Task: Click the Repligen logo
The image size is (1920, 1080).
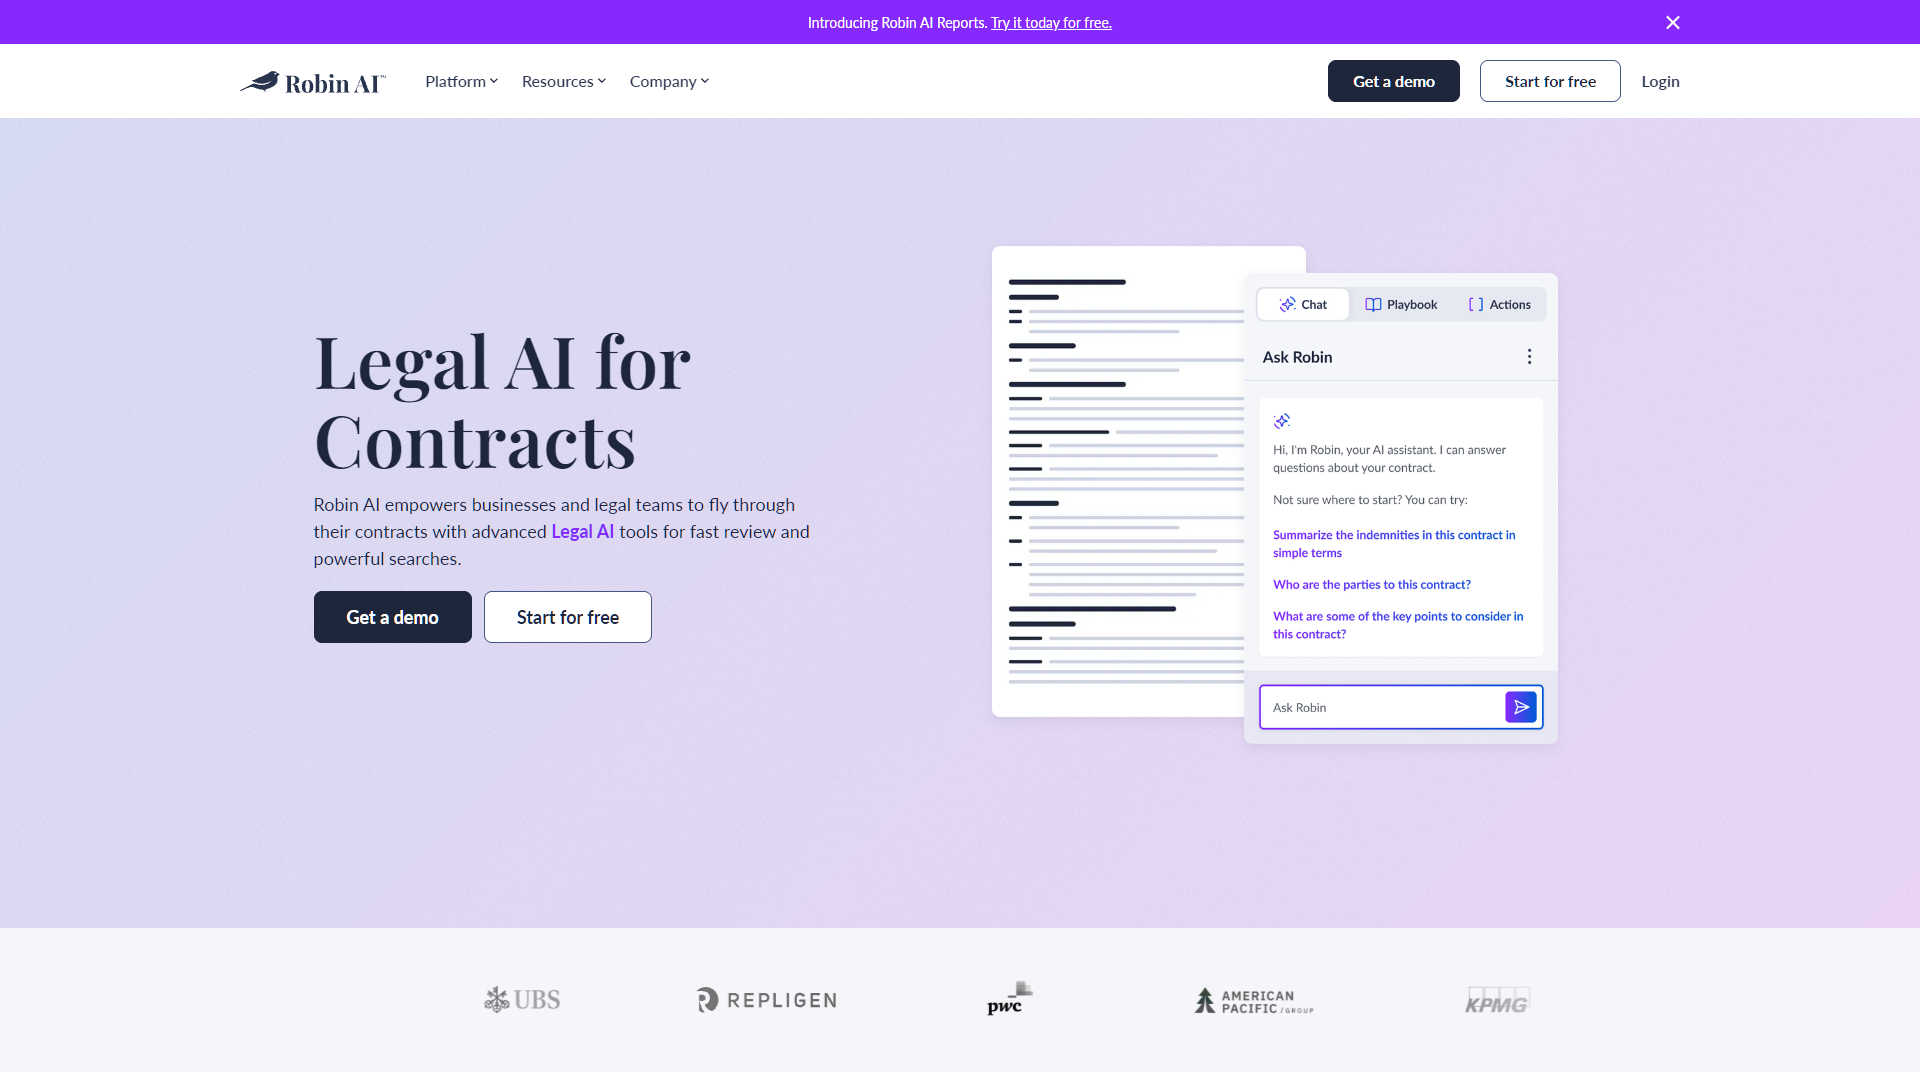Action: coord(767,1000)
